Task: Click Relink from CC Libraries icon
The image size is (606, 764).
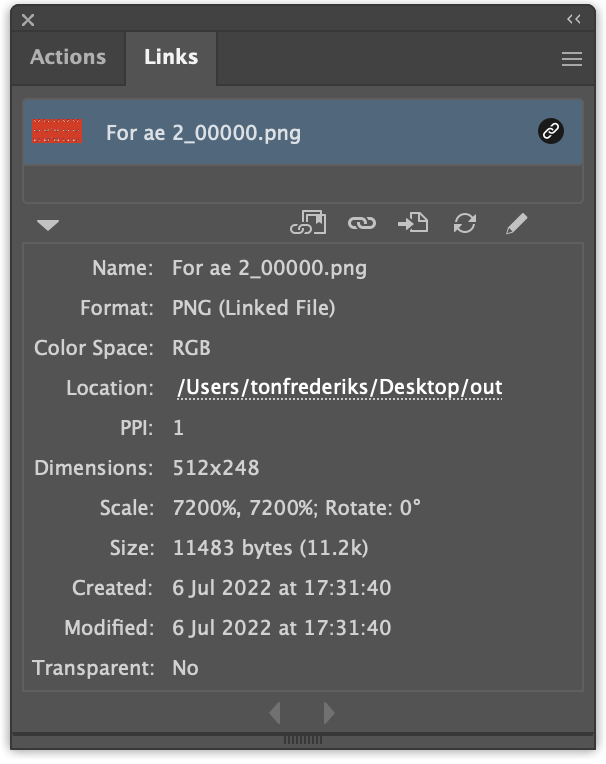Action: click(308, 223)
